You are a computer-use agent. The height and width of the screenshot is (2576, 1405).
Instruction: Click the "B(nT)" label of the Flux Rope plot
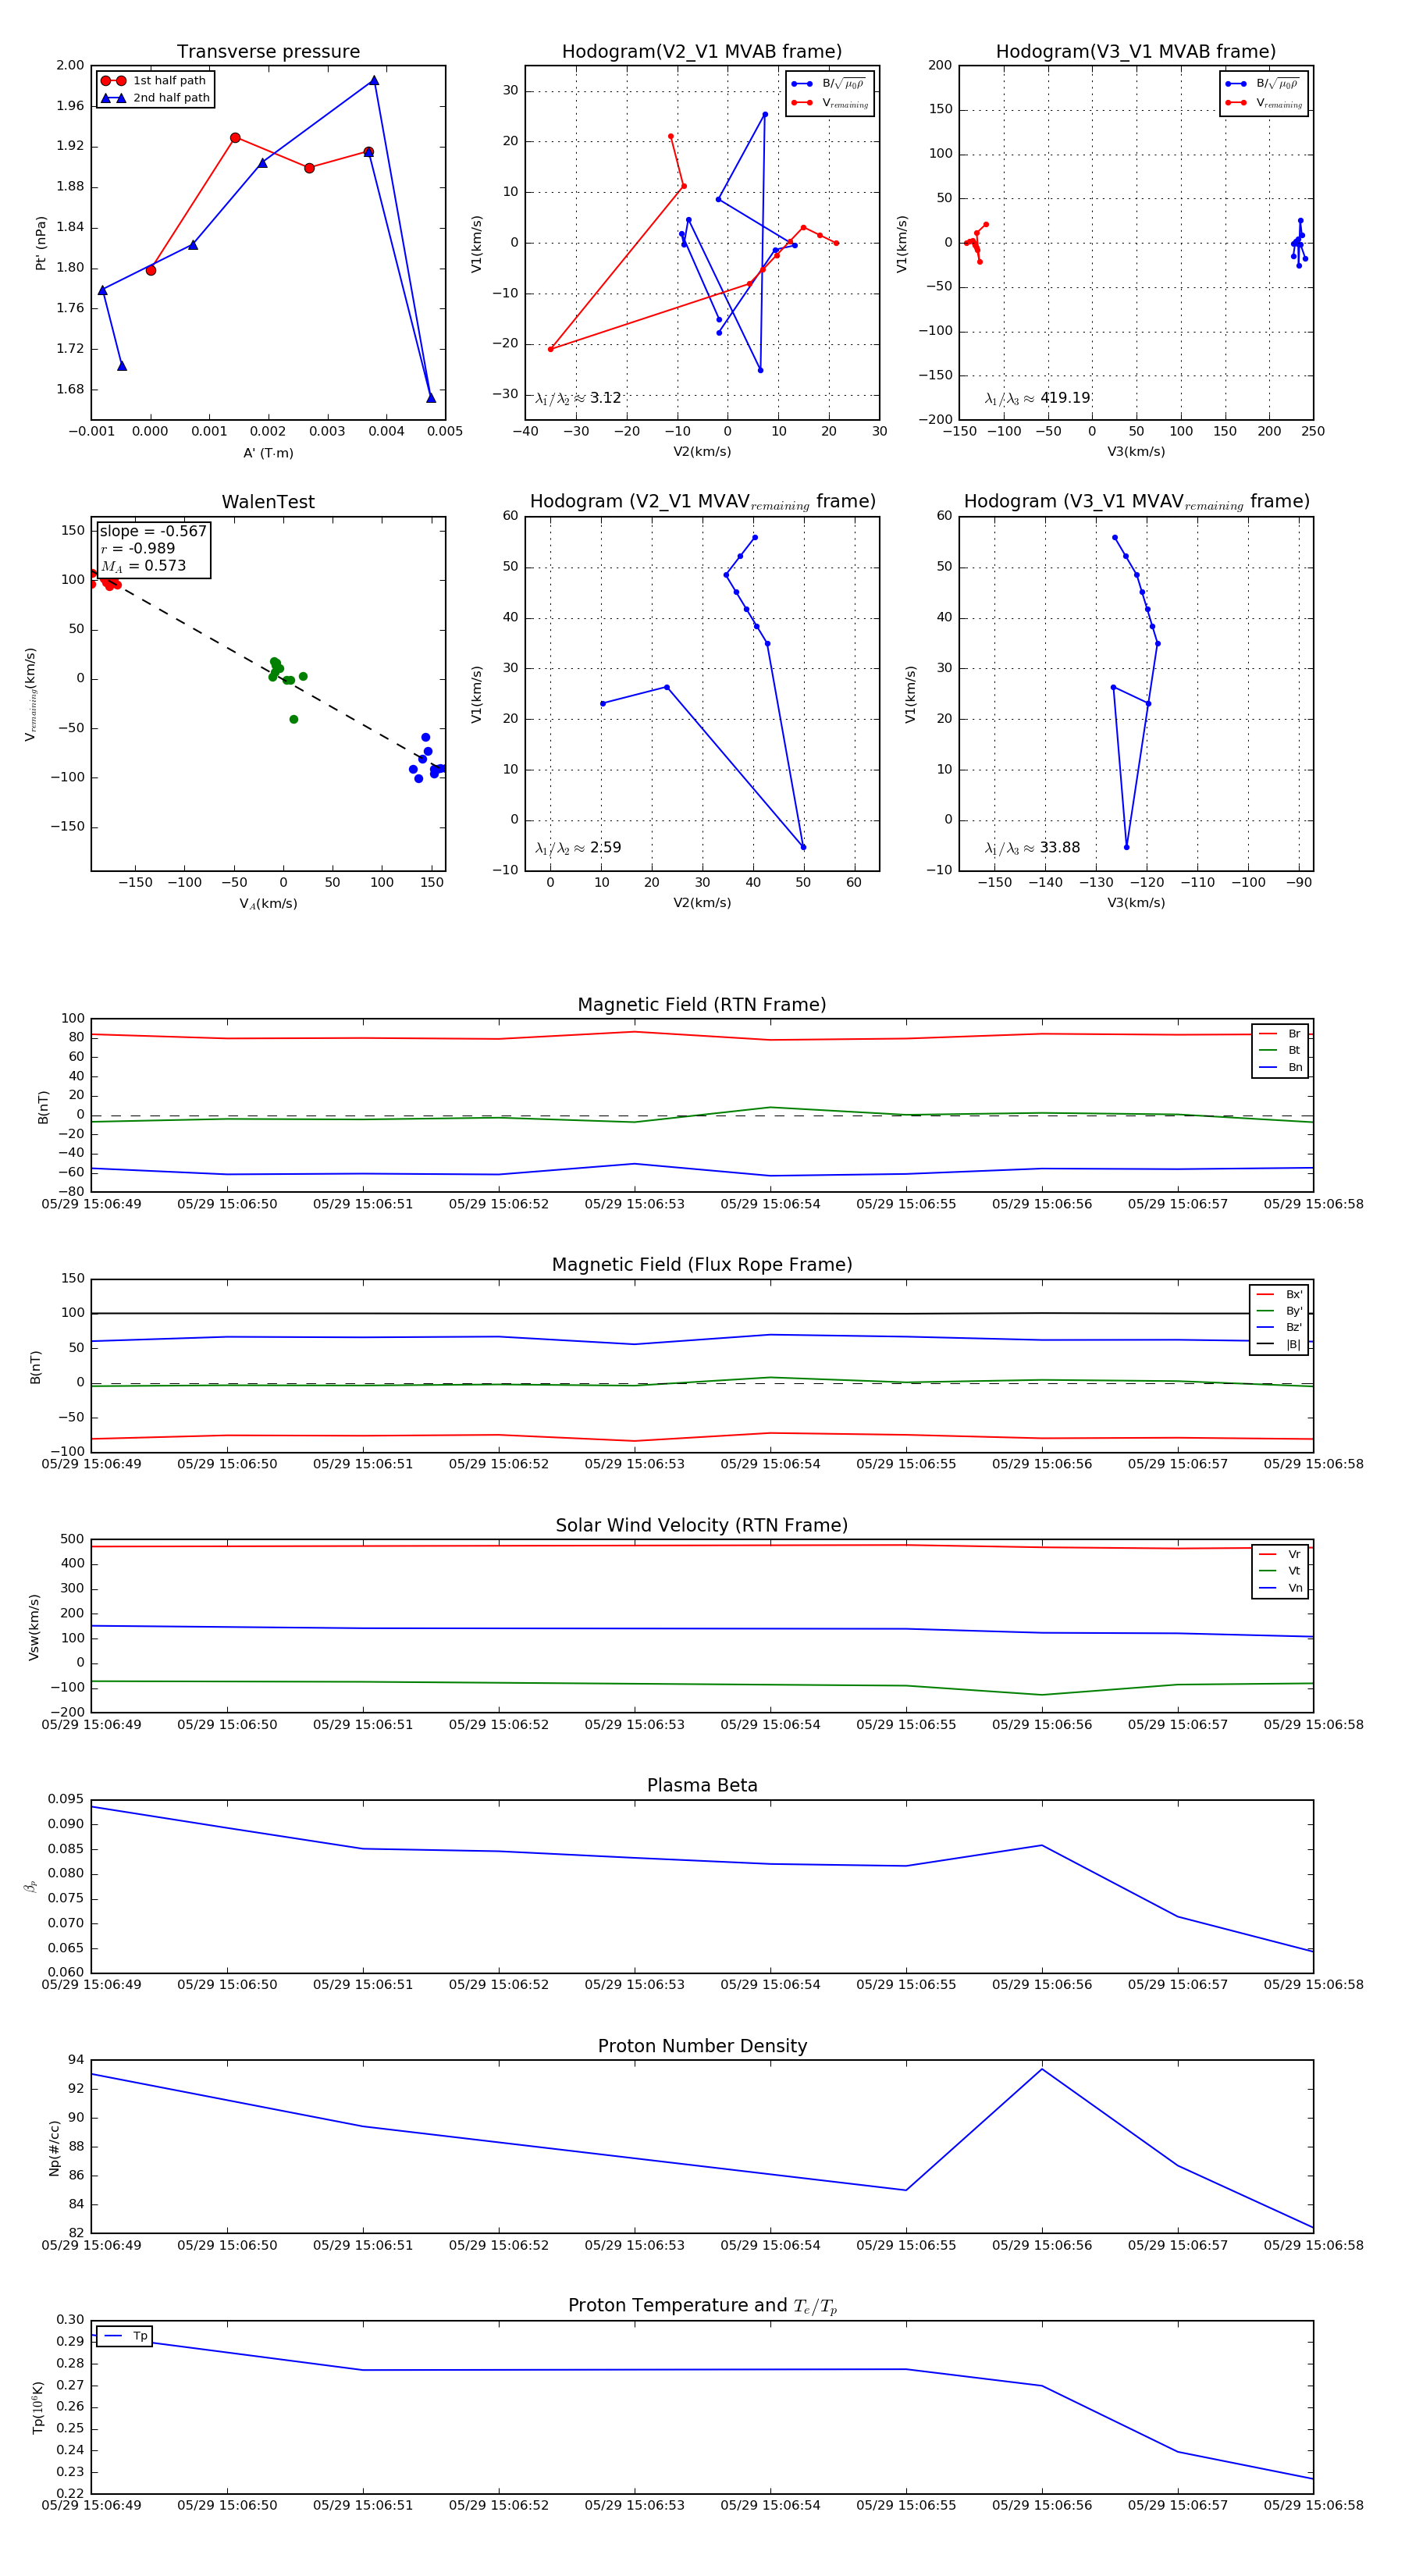(36, 1367)
